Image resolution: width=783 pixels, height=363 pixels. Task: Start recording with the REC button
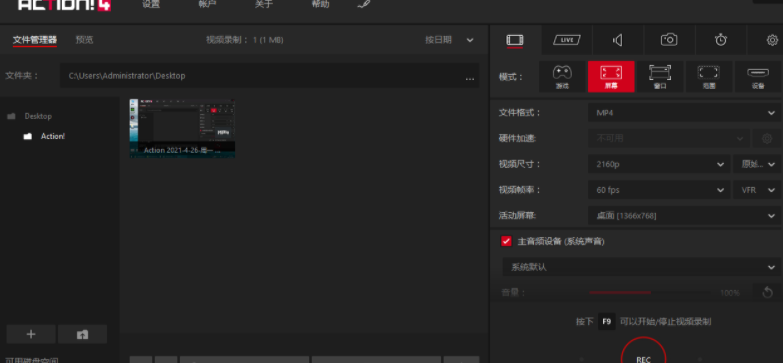coord(643,351)
